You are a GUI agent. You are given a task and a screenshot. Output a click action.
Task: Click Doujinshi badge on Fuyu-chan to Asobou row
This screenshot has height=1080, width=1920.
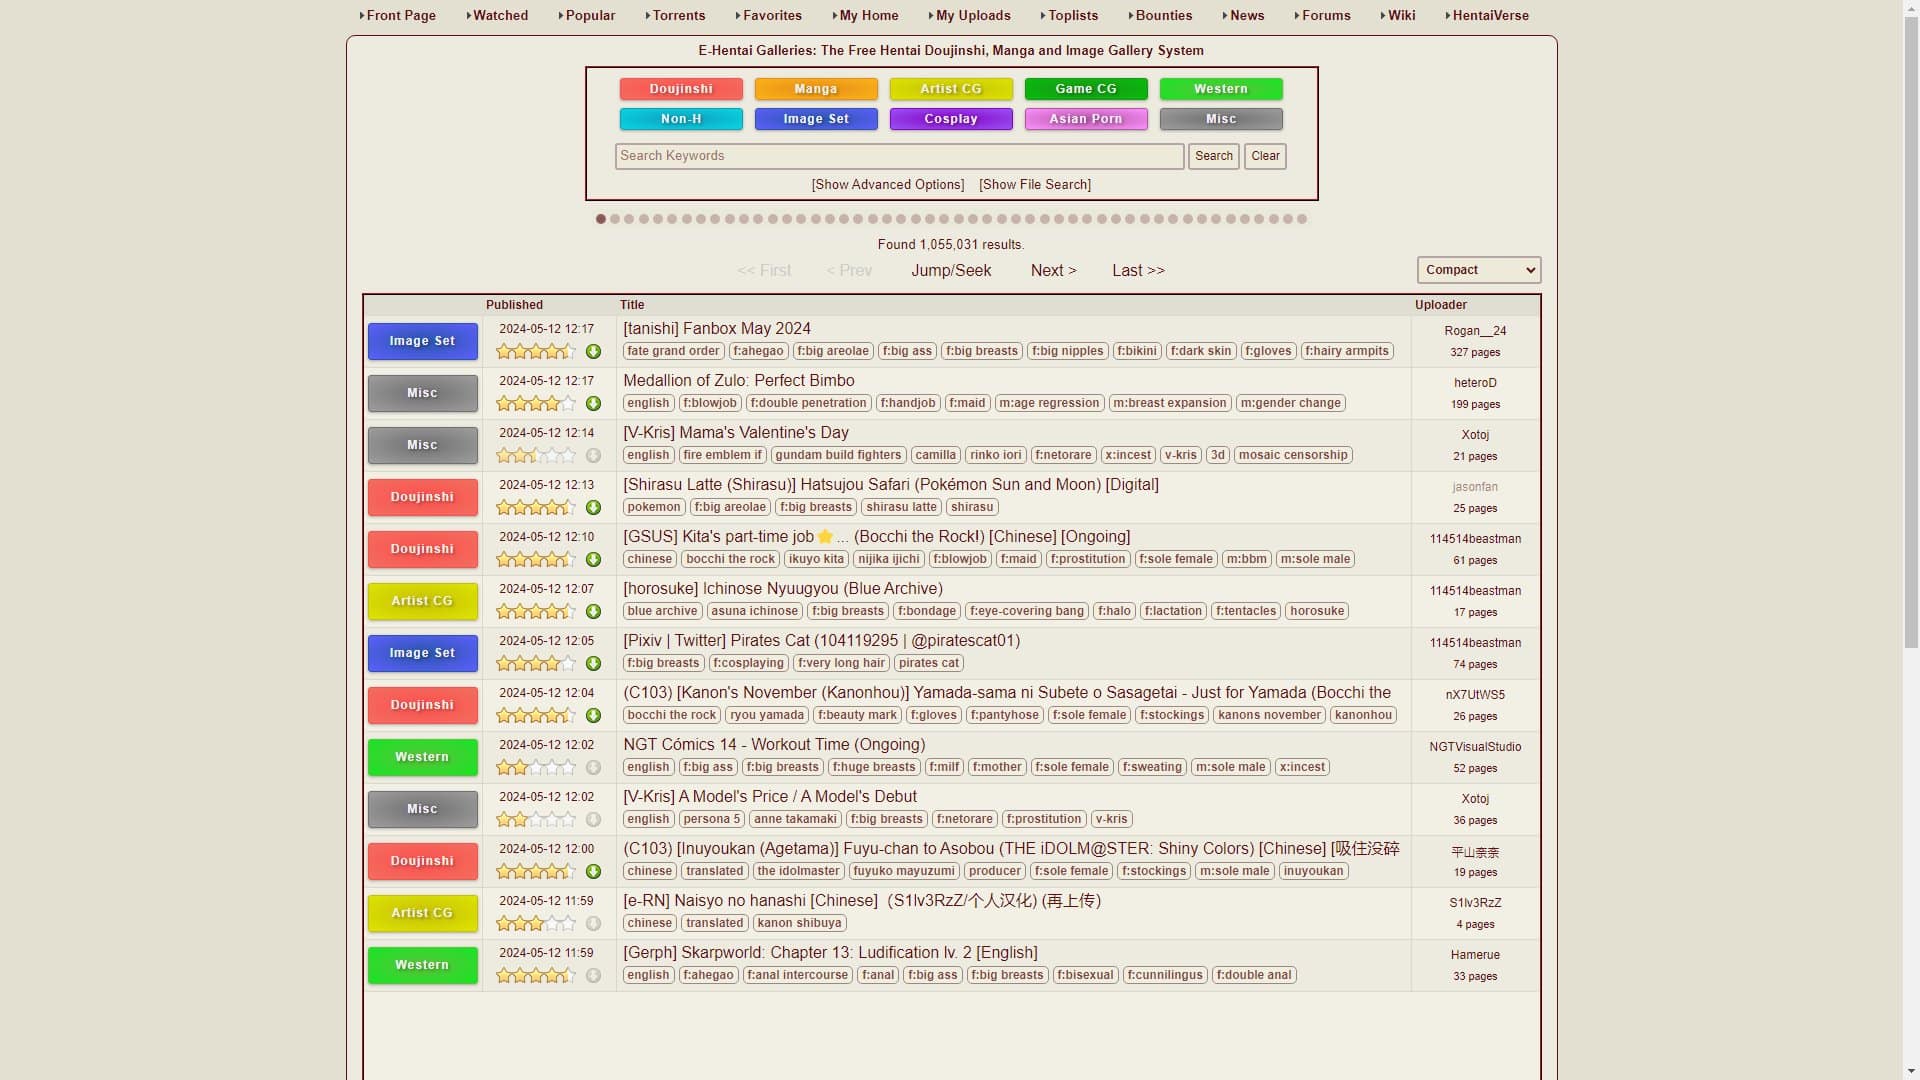[422, 861]
